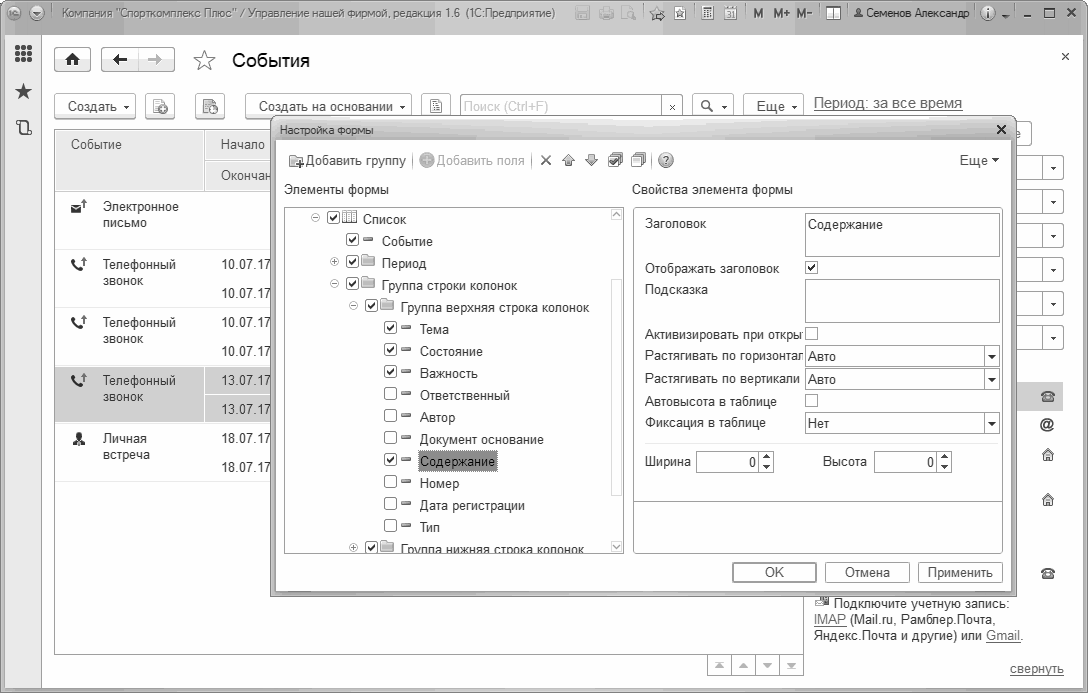Expand the Период group in tree
The width and height of the screenshot is (1088, 693).
[x=335, y=263]
